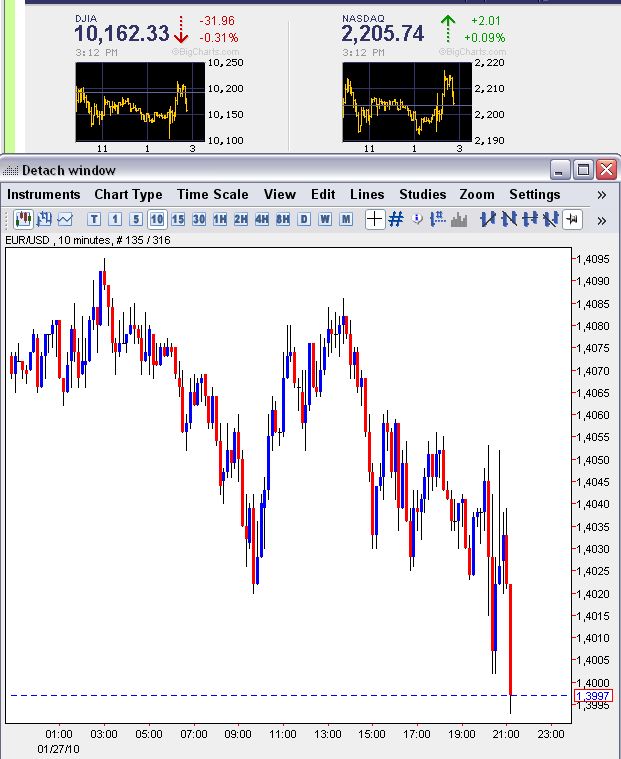Click the Detach window title bar icon
The height and width of the screenshot is (759, 621).
(x=10, y=170)
